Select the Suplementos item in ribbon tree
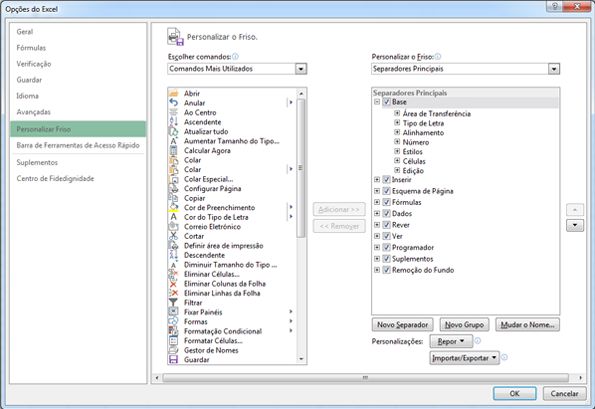This screenshot has width=595, height=409. [412, 259]
